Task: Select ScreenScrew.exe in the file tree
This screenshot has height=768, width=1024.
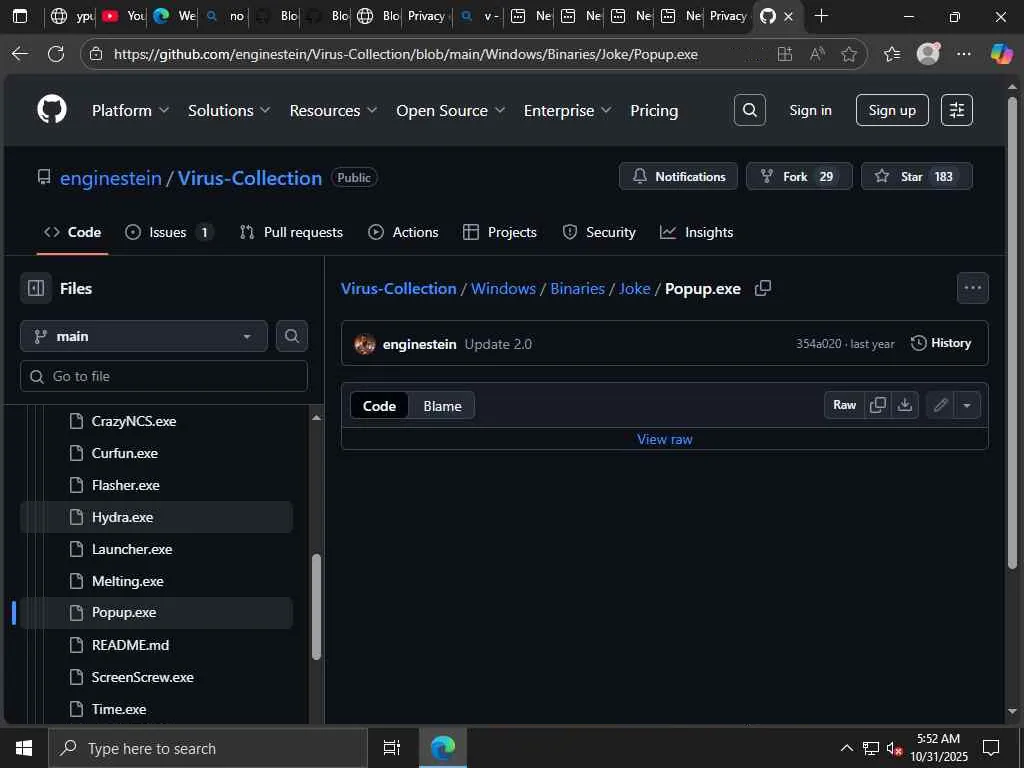Action: click(157, 677)
